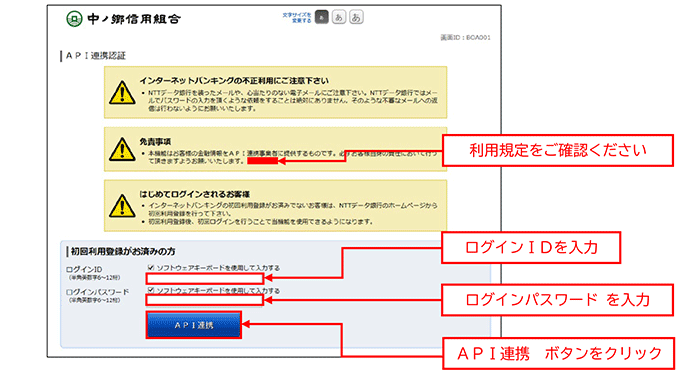Click the 中ノ郷信用組合 logo emblem
The height and width of the screenshot is (378, 680).
[74, 19]
